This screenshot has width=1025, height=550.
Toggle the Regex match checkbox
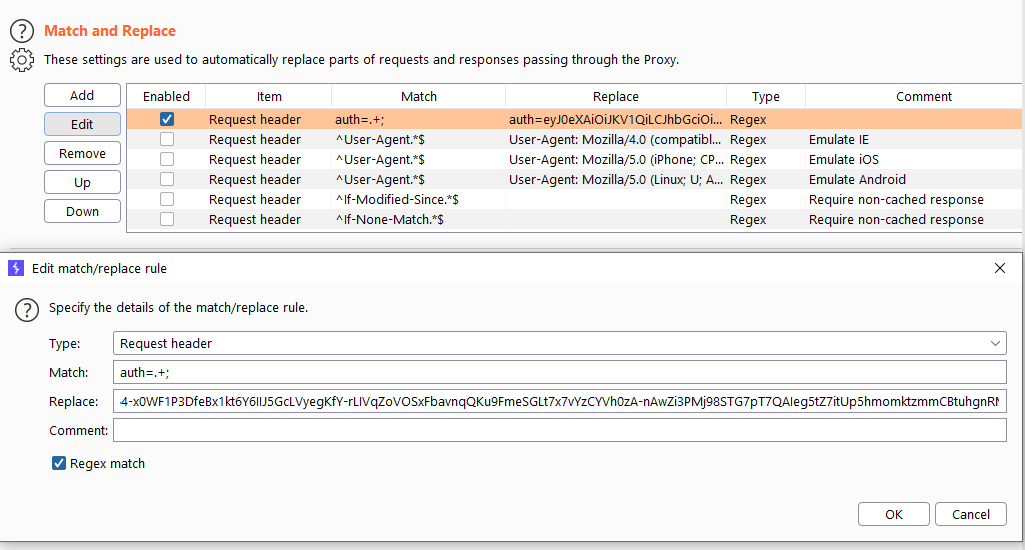click(x=60, y=463)
